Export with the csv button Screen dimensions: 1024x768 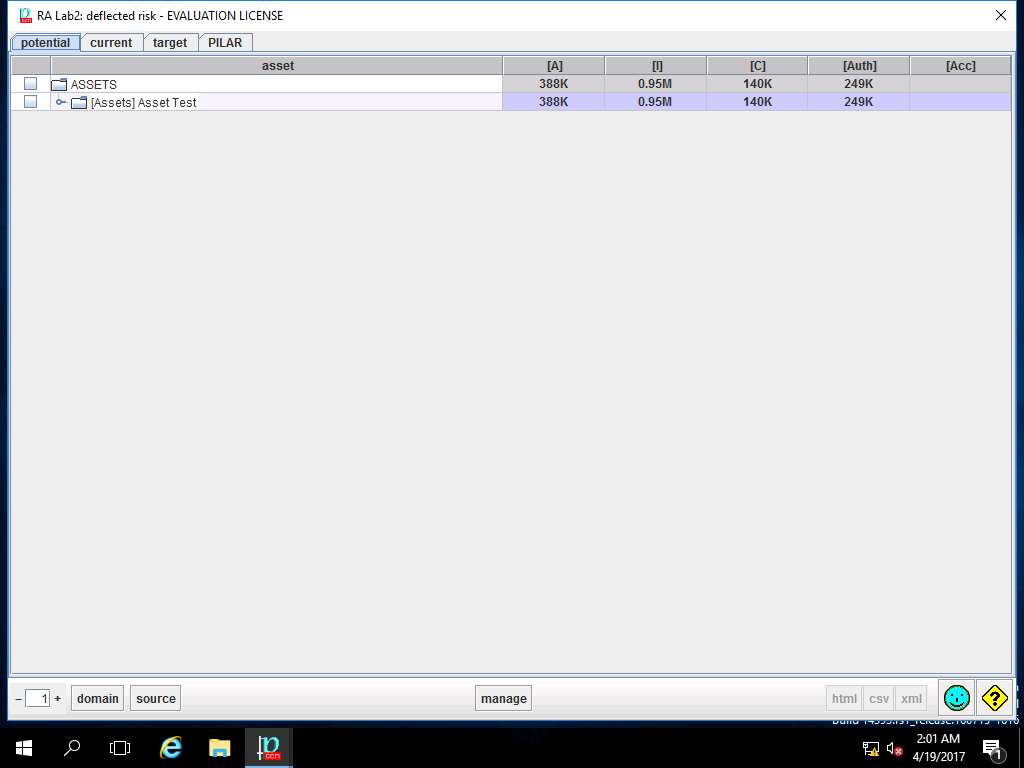(878, 698)
